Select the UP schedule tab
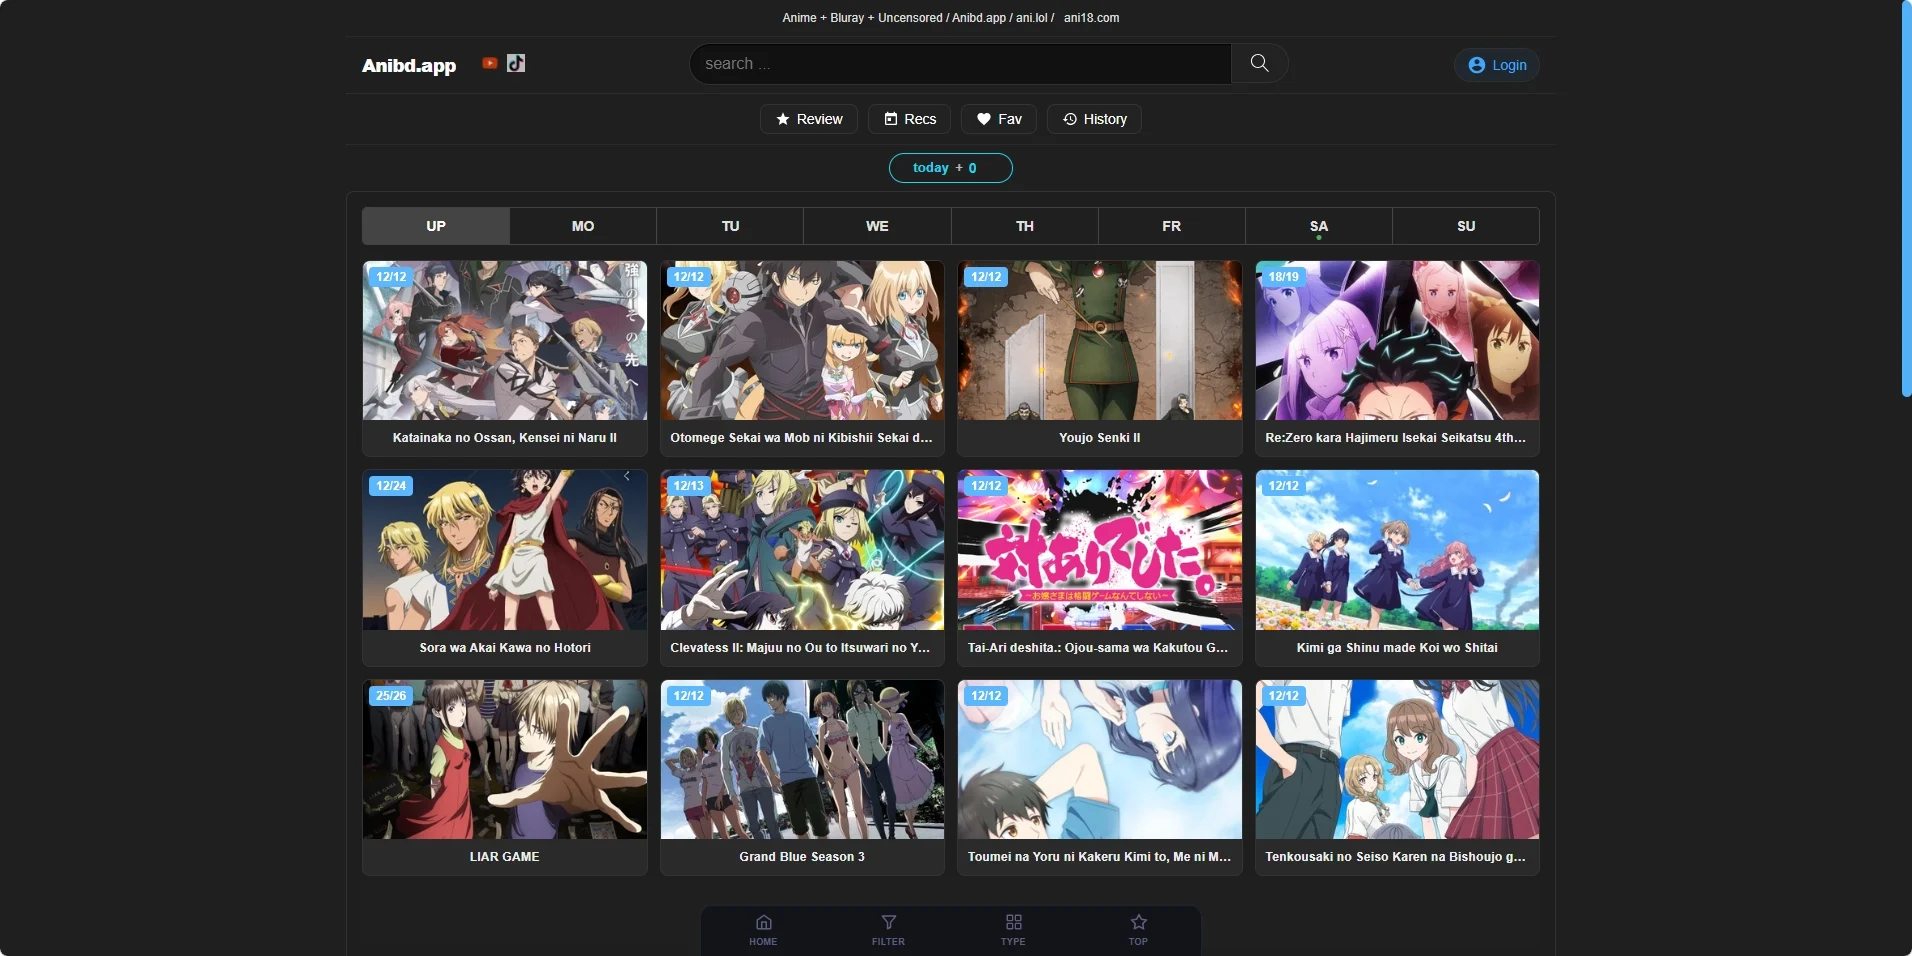 tap(436, 226)
